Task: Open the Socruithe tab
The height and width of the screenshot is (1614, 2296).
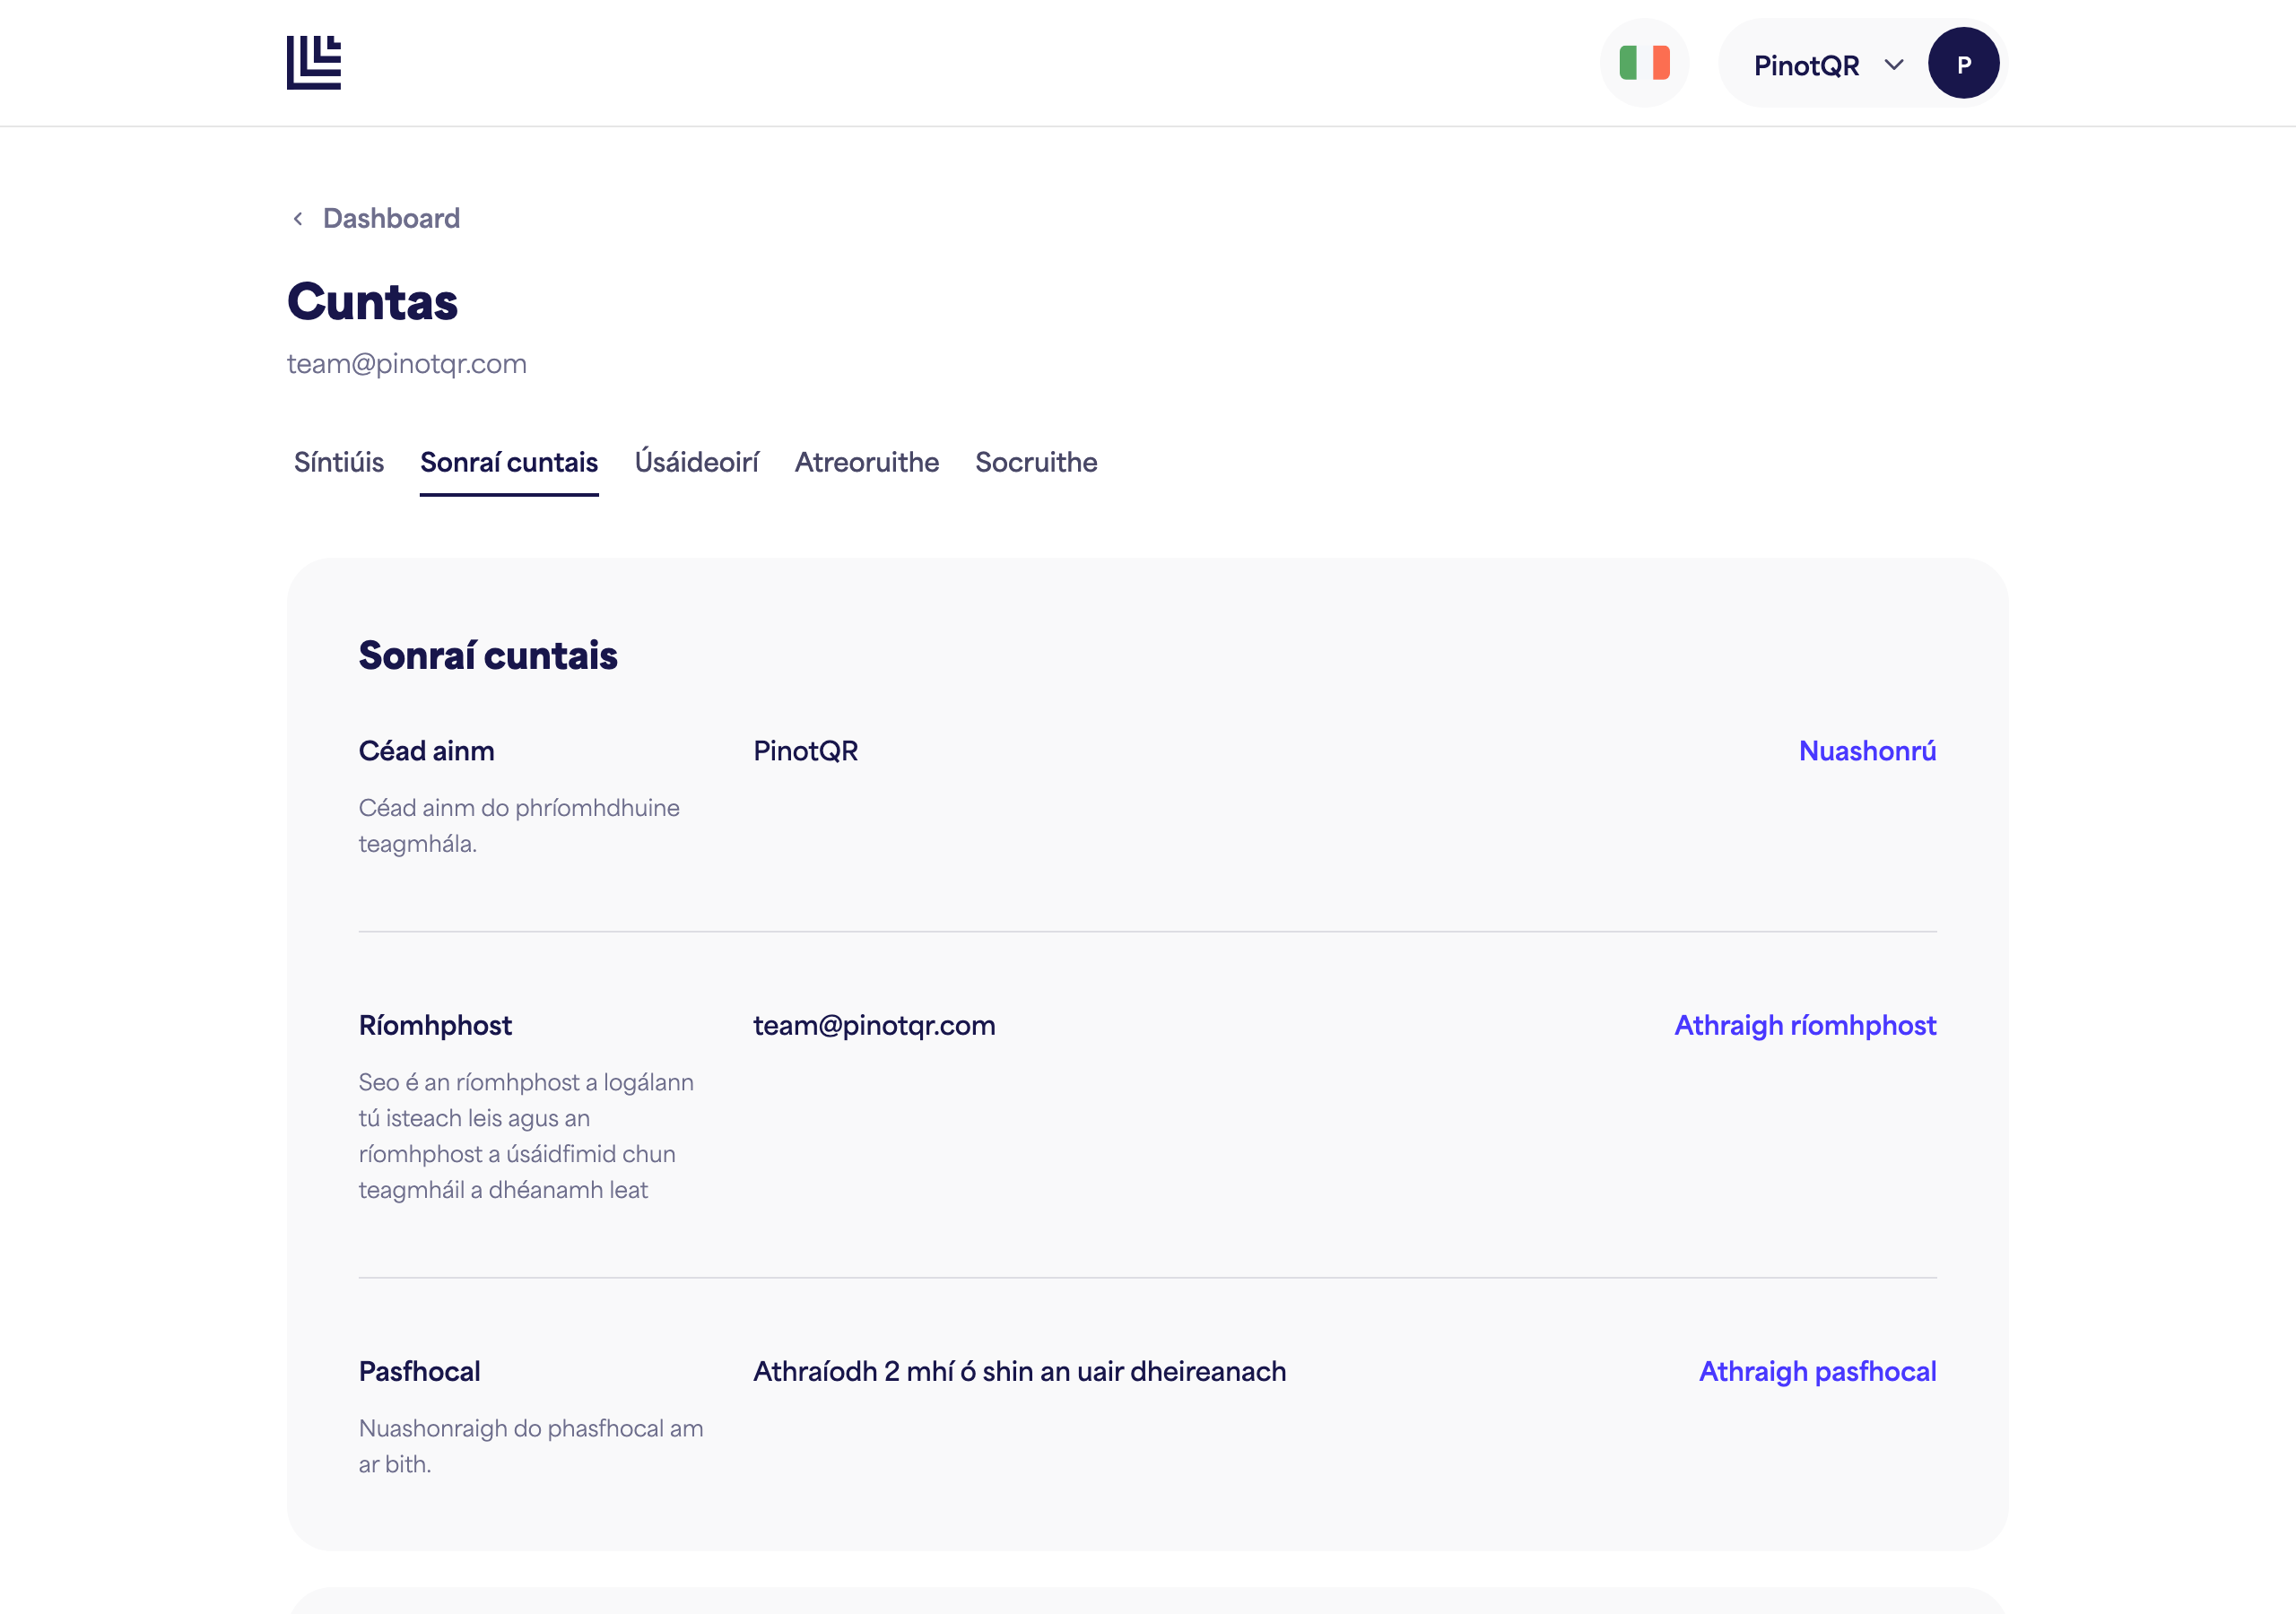Action: pyautogui.click(x=1036, y=462)
